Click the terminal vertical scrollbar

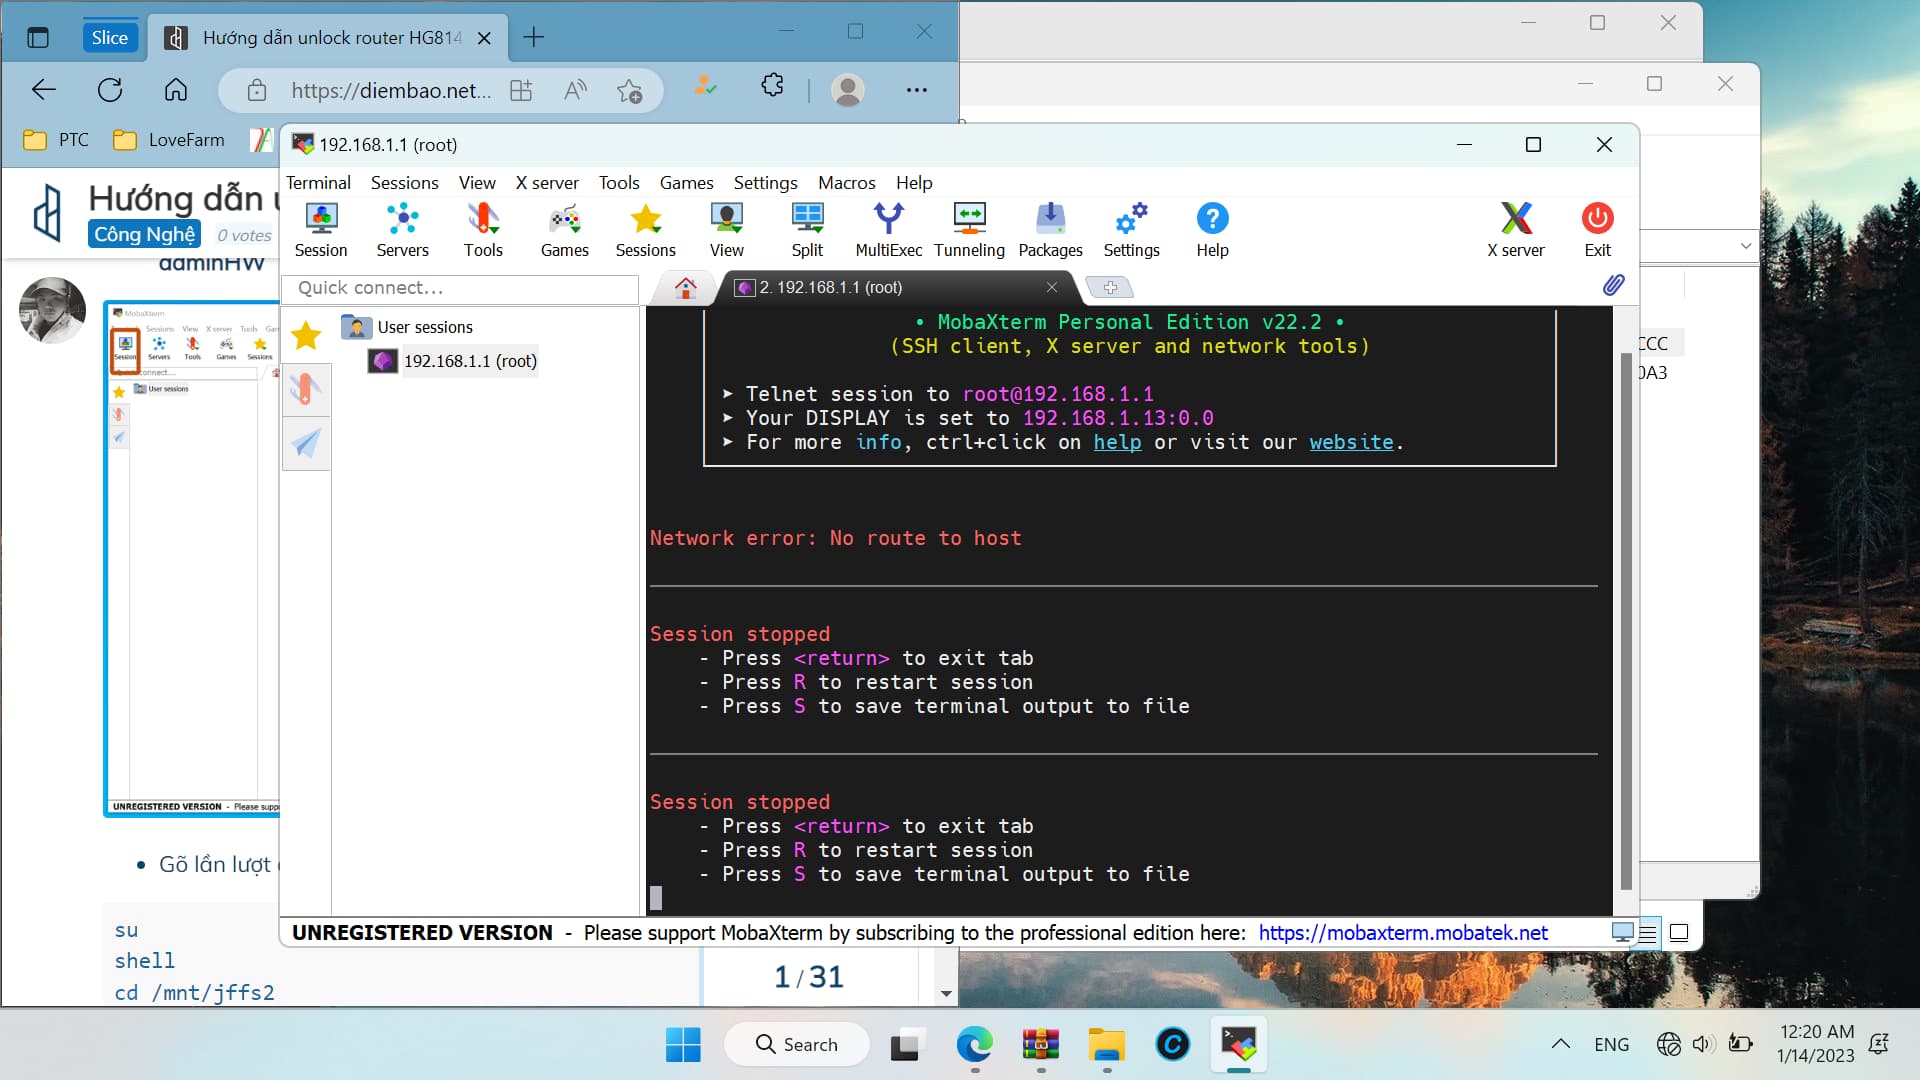click(x=1625, y=620)
